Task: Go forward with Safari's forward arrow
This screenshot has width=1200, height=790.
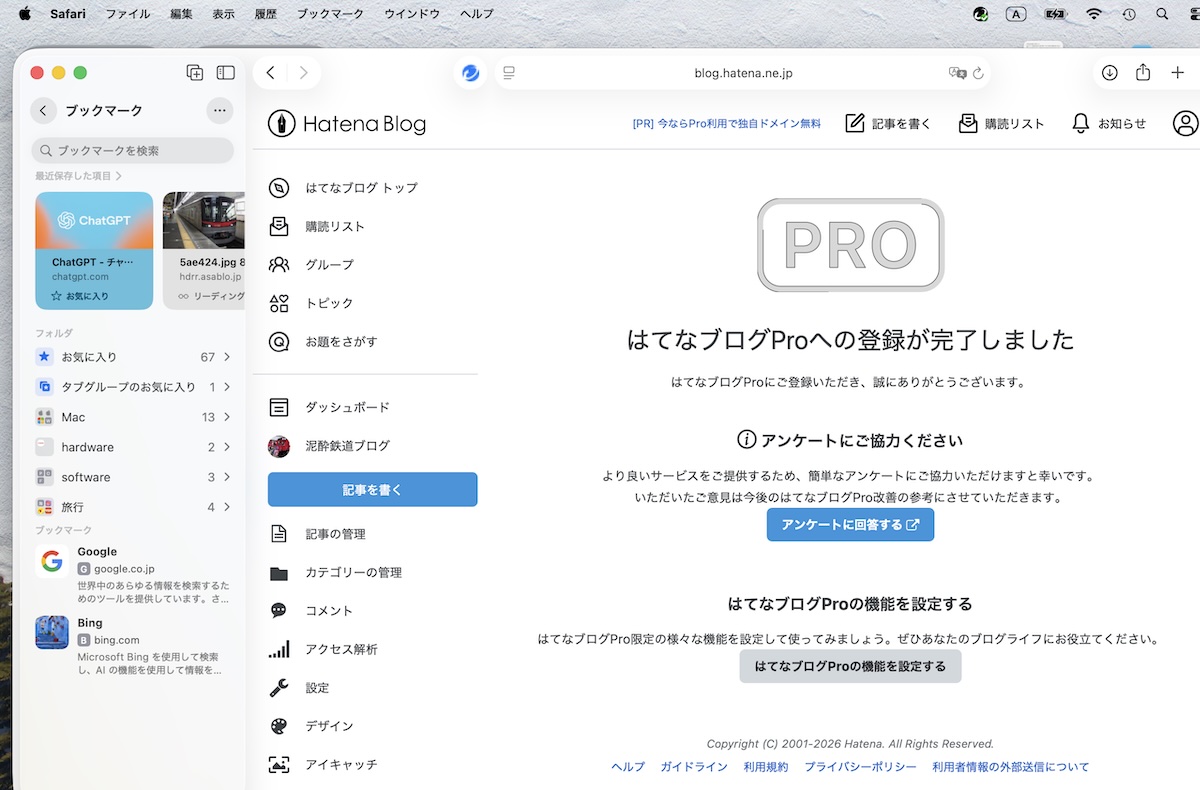Action: coord(303,73)
